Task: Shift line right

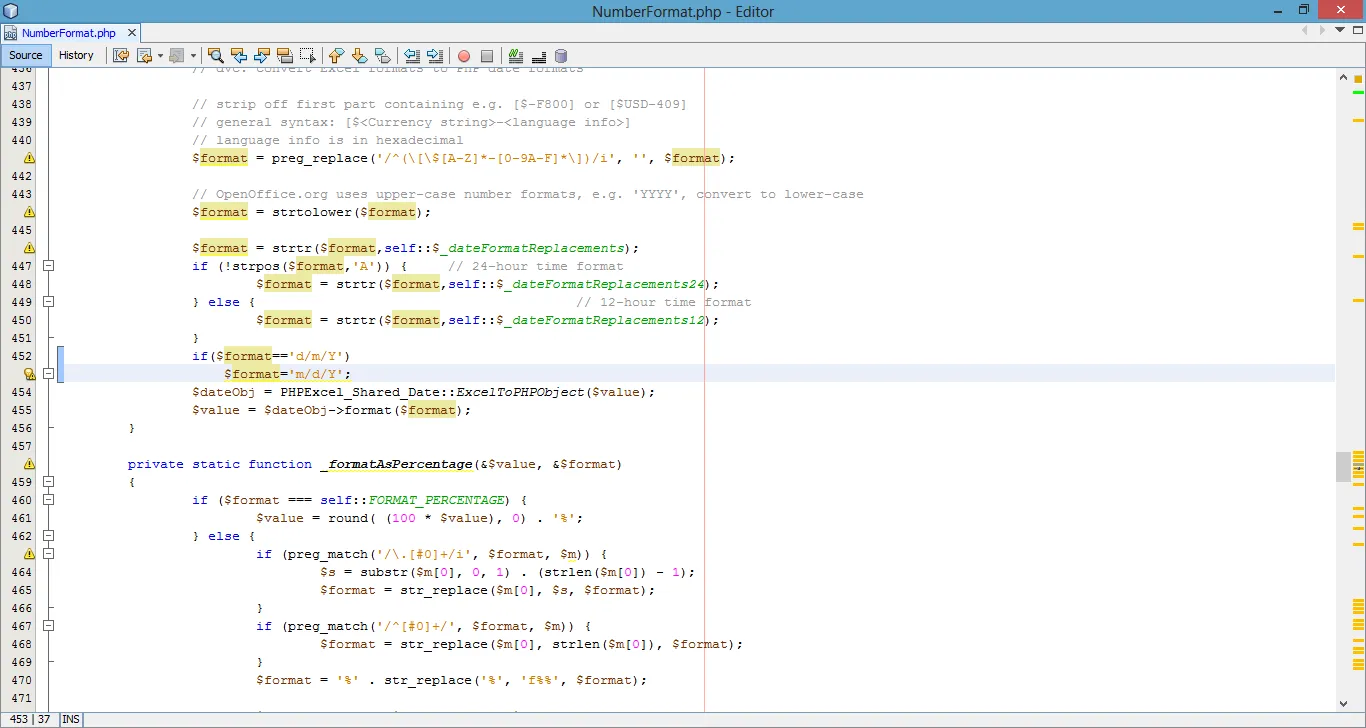Action: (434, 56)
